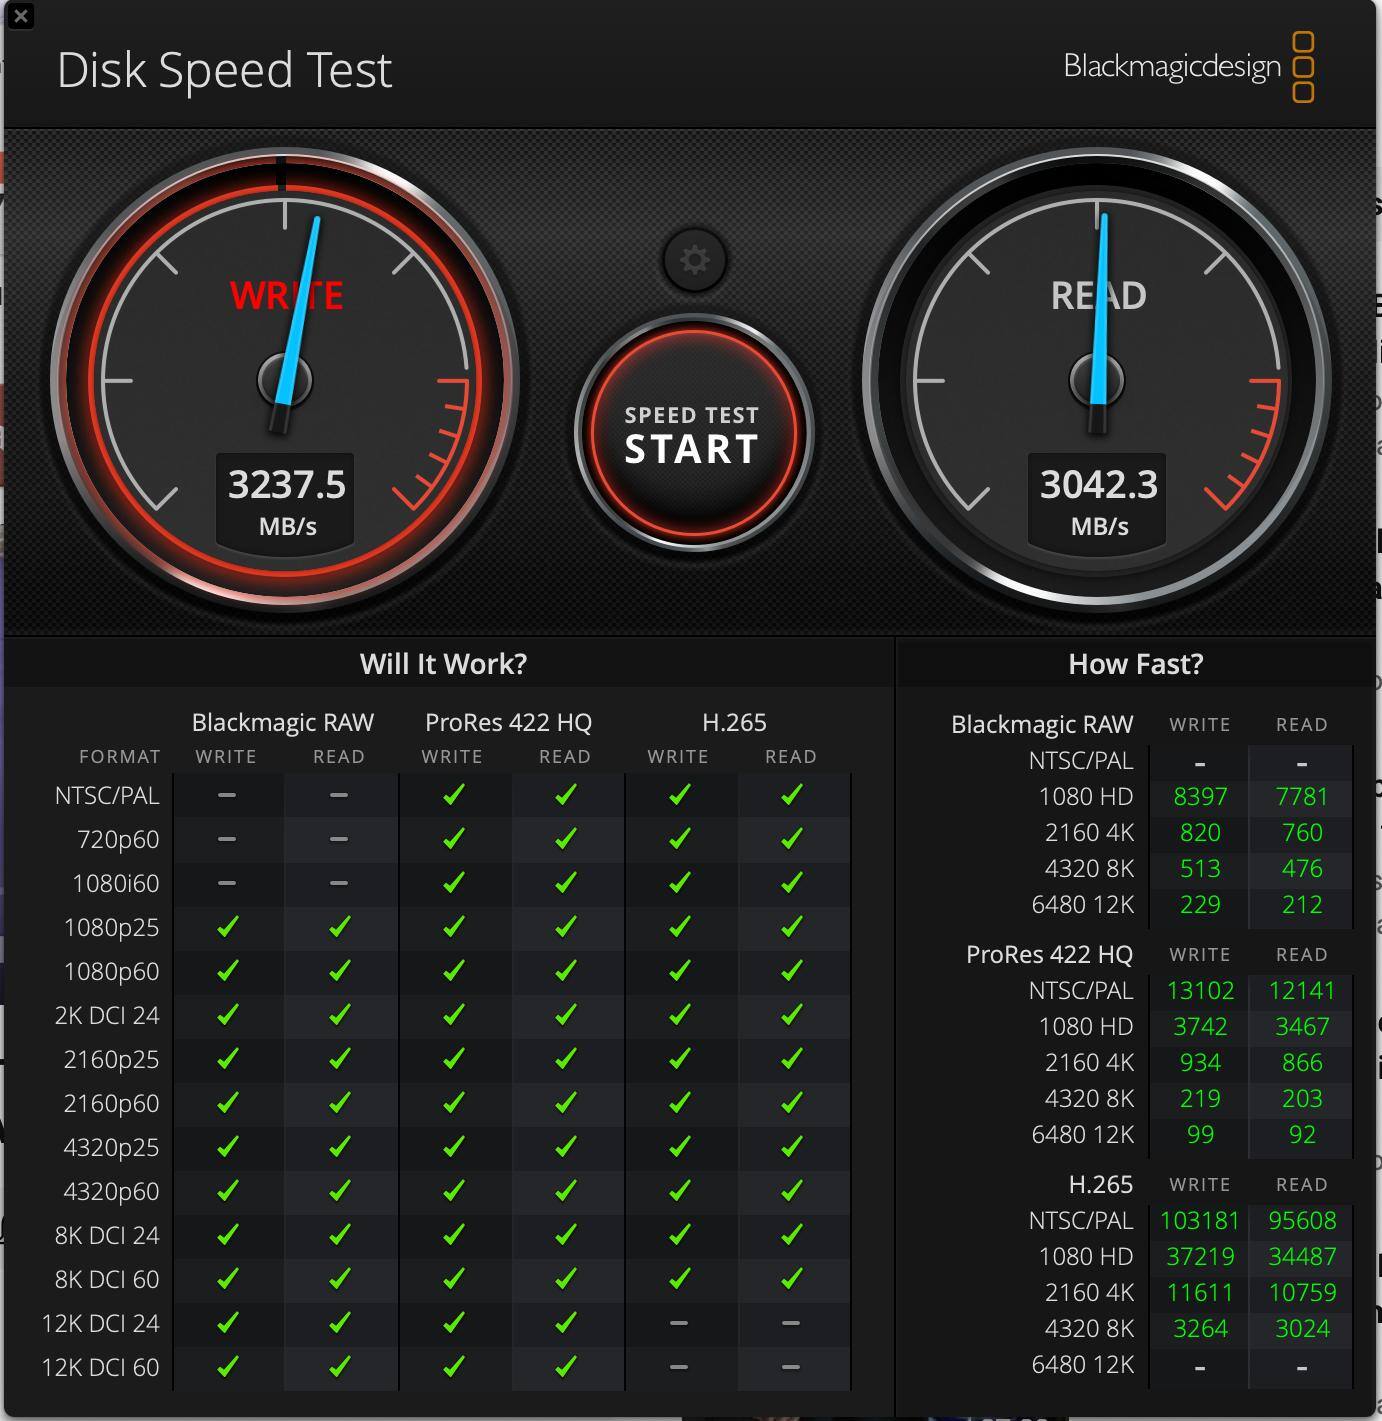Screen dimensions: 1382x1421
Task: Click ProRes 422 HQ 2160 4K write value 934
Action: pos(1199,1063)
